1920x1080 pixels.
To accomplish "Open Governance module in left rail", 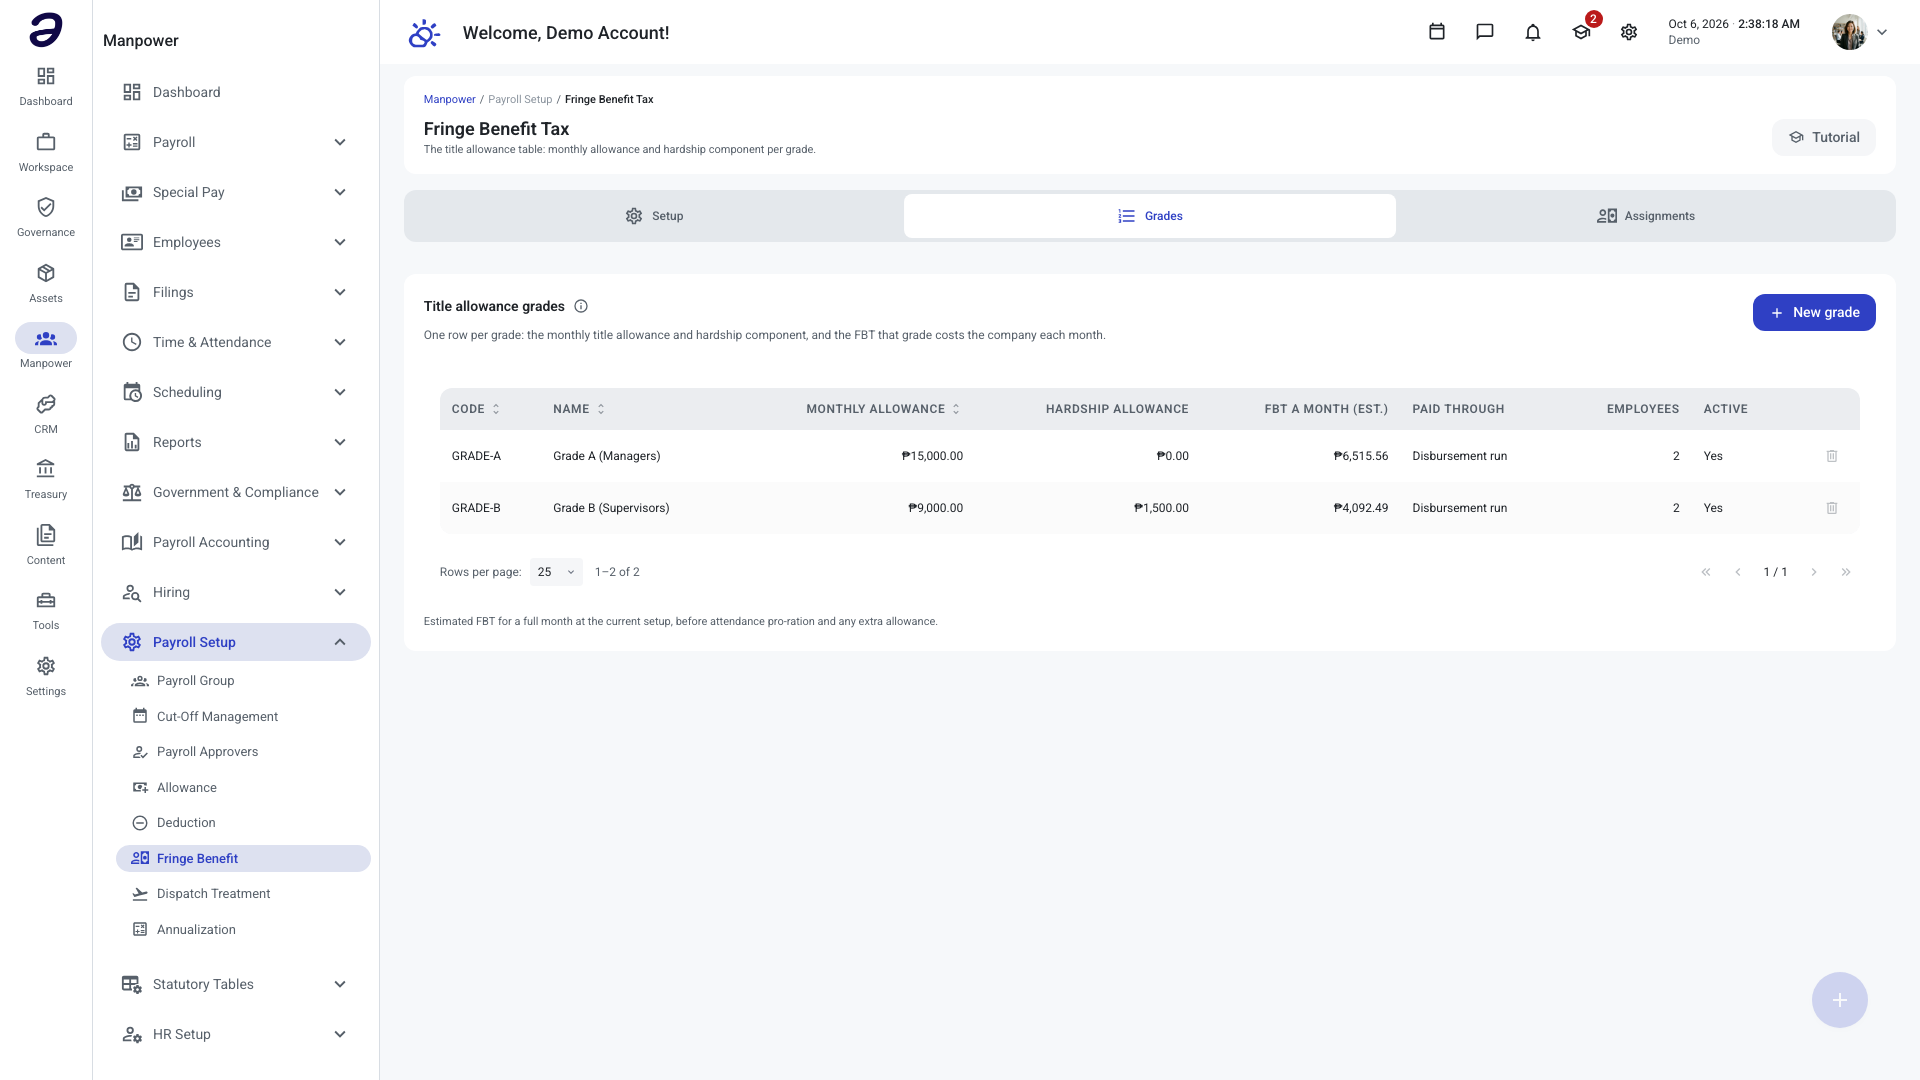I will tap(46, 217).
